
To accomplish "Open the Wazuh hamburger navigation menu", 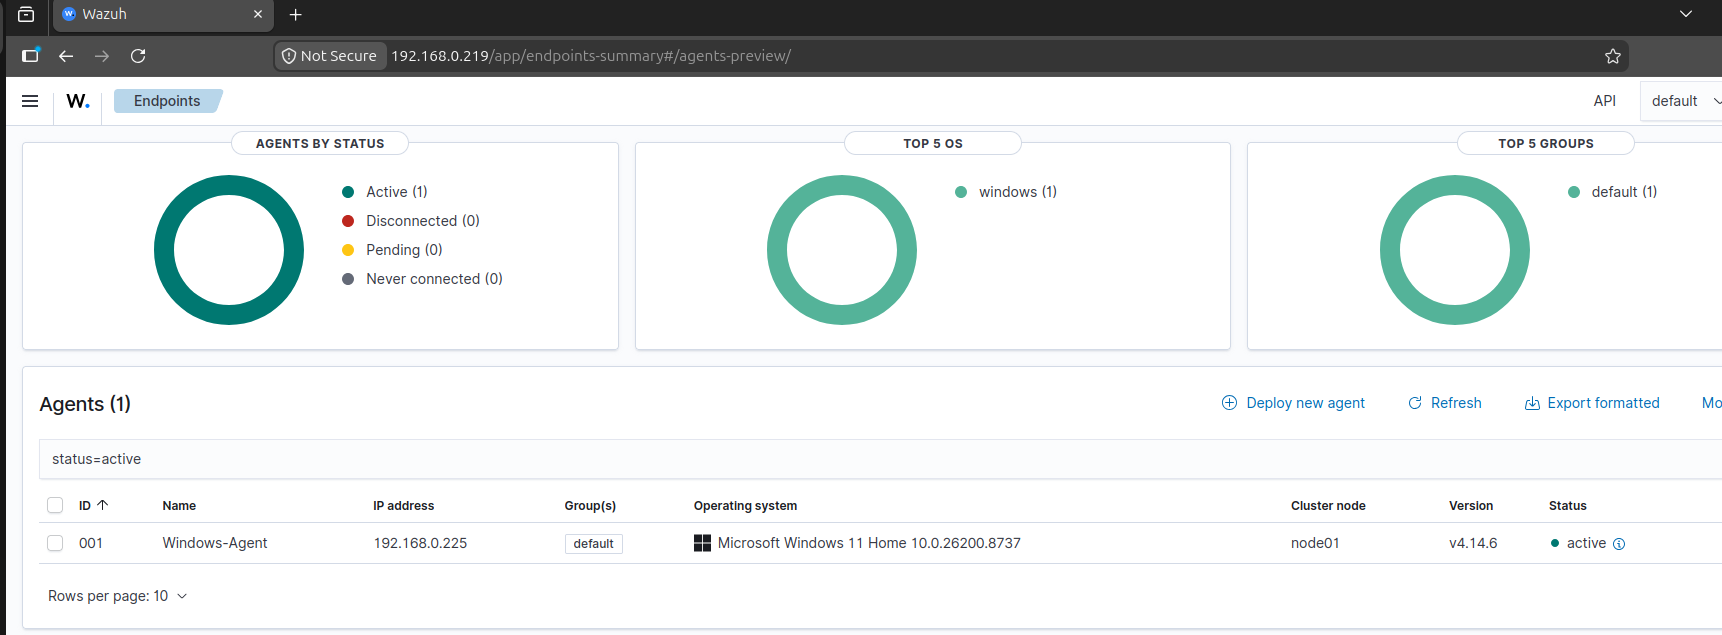I will click(x=30, y=101).
